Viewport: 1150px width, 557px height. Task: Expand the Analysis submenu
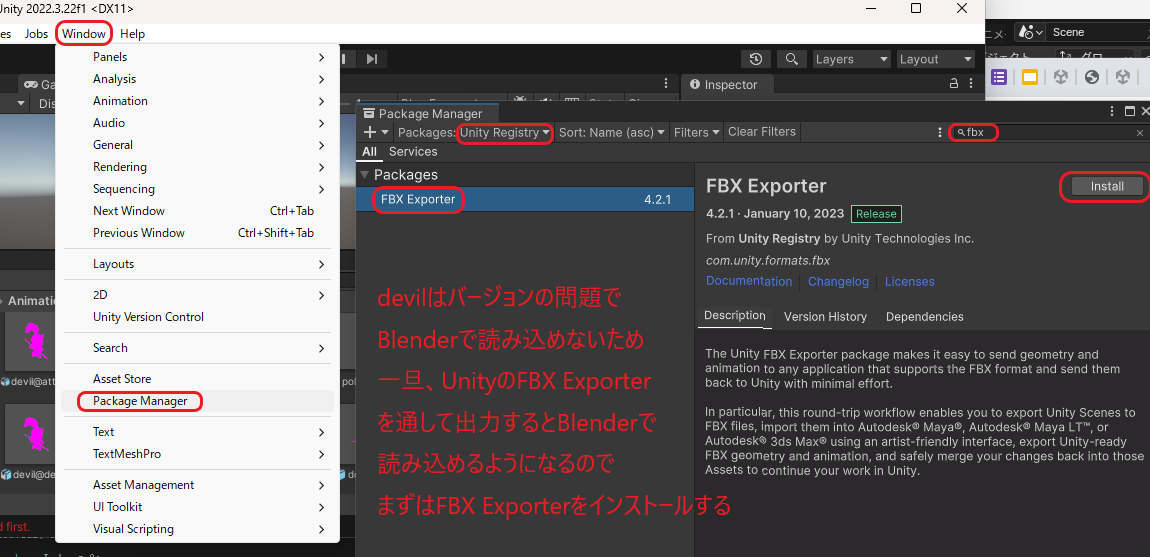point(198,79)
